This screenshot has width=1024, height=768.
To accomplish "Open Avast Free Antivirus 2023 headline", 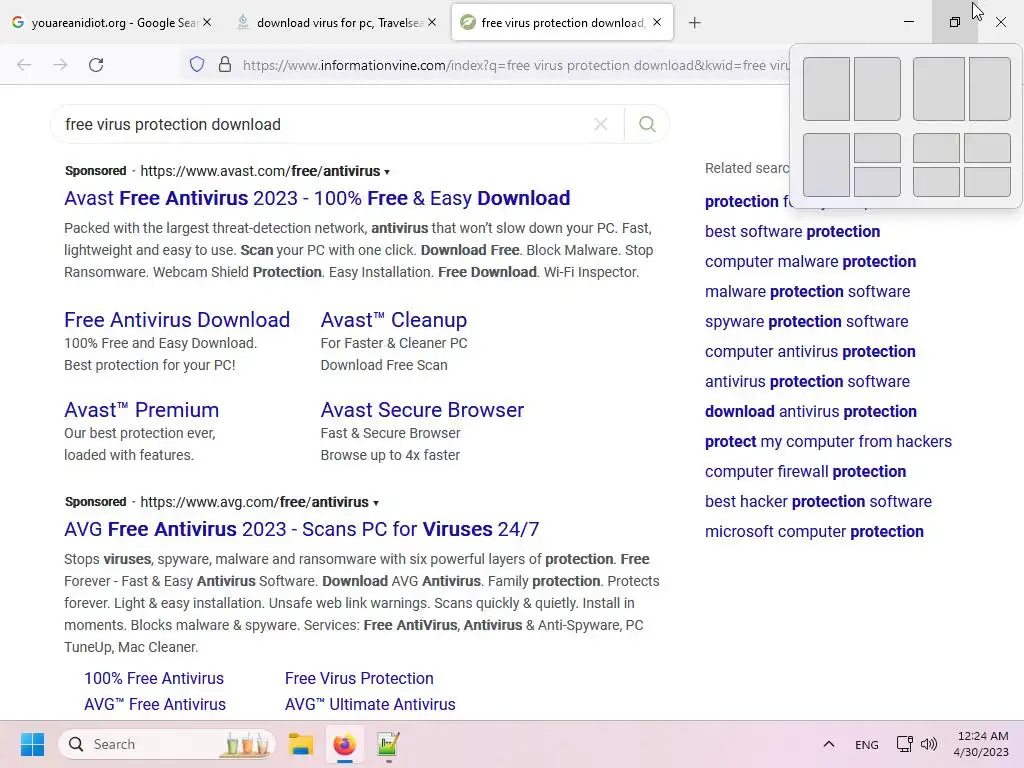I will pos(317,198).
